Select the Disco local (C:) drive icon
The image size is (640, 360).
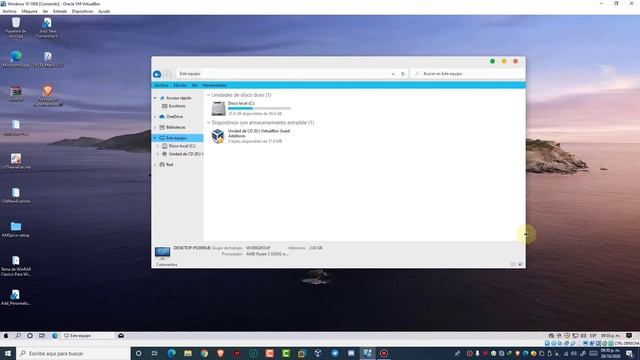click(x=218, y=109)
